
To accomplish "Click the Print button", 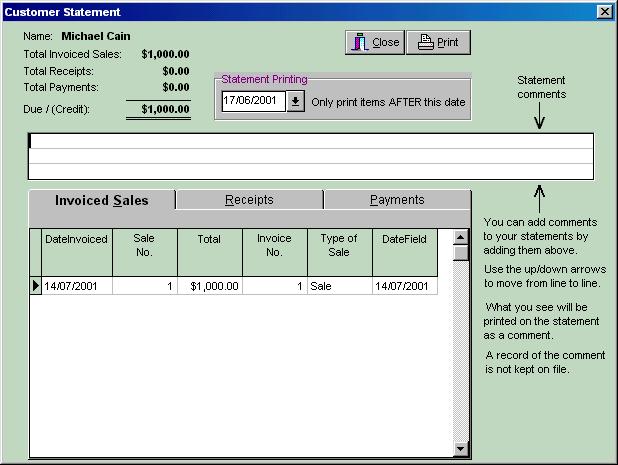I will tap(438, 42).
